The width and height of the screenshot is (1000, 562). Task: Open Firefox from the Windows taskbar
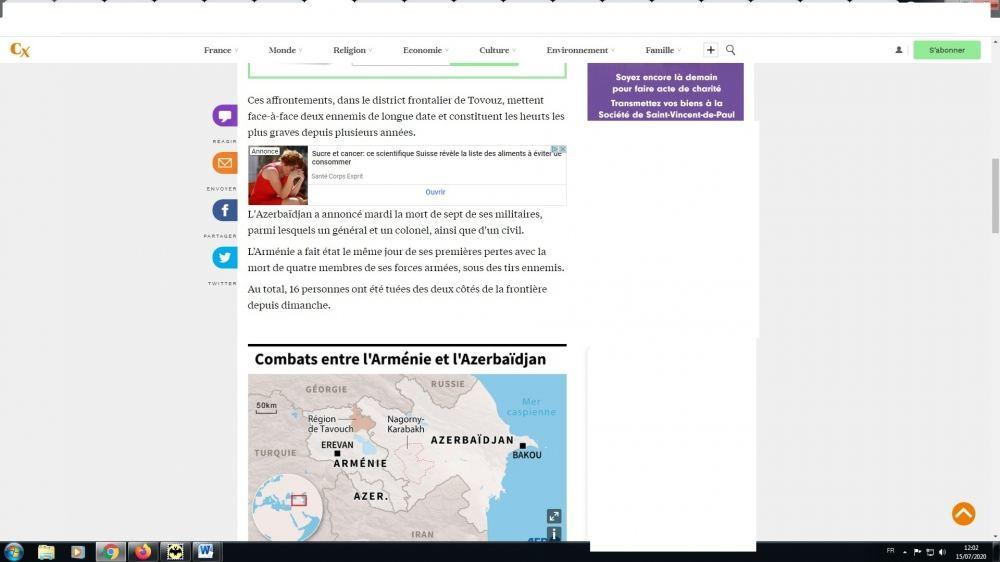[142, 551]
